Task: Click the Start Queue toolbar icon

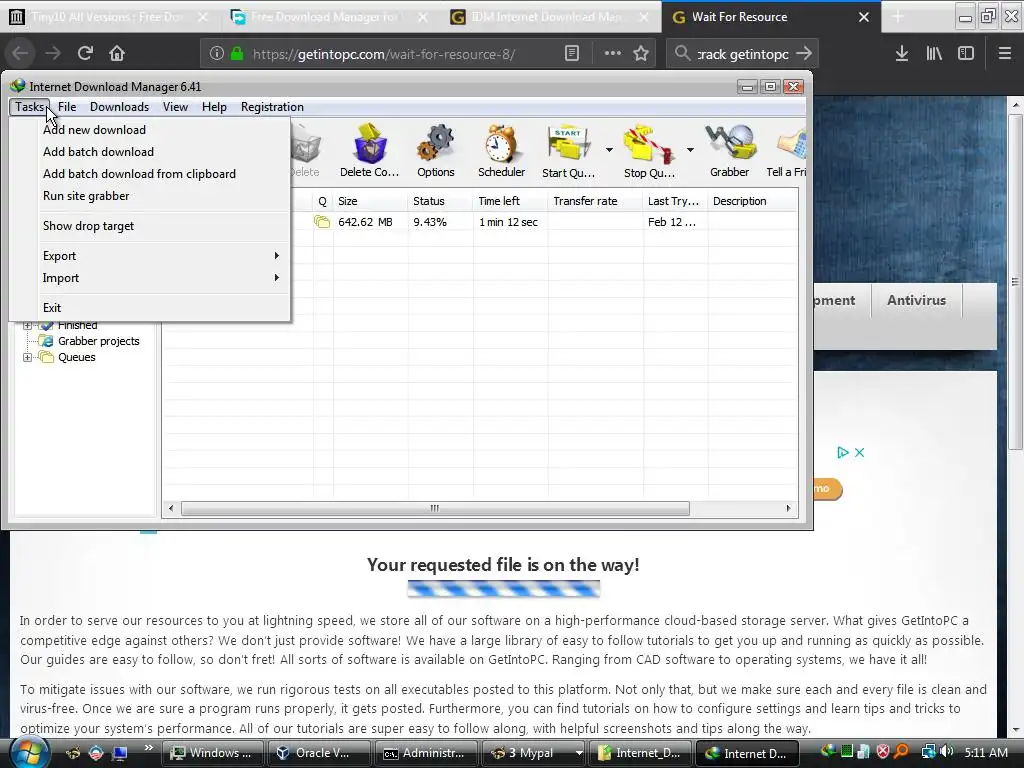Action: 568,144
